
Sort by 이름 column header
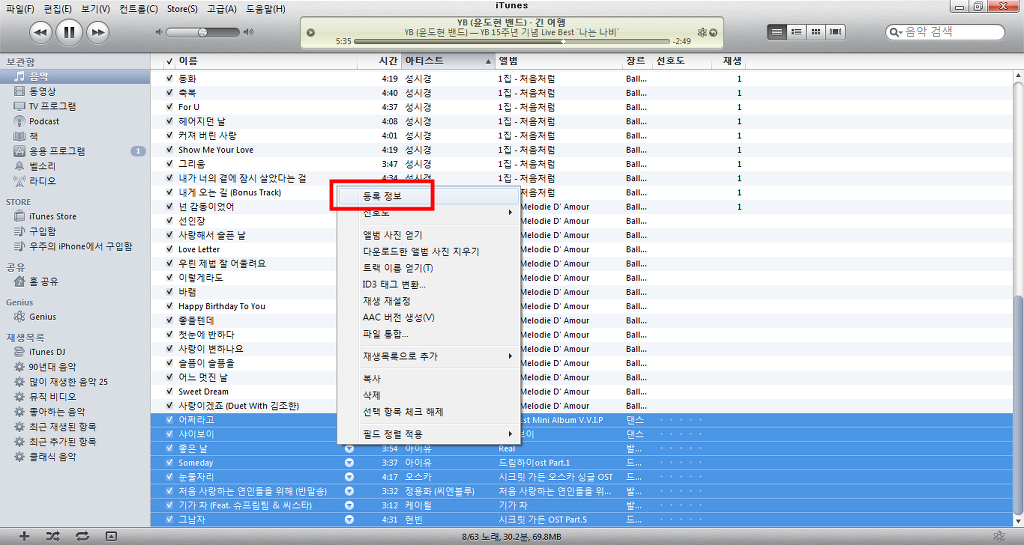click(x=267, y=61)
